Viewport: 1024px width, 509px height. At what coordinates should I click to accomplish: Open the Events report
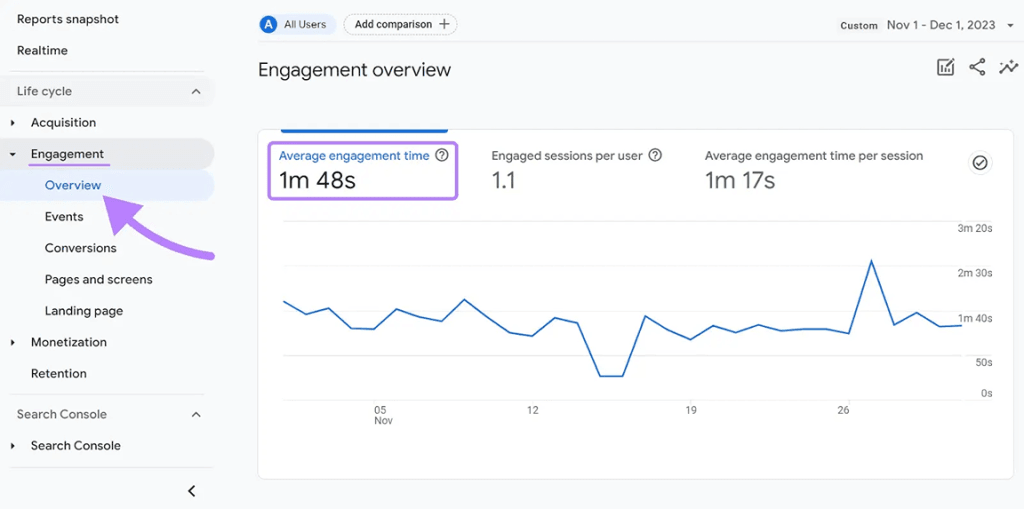click(64, 217)
